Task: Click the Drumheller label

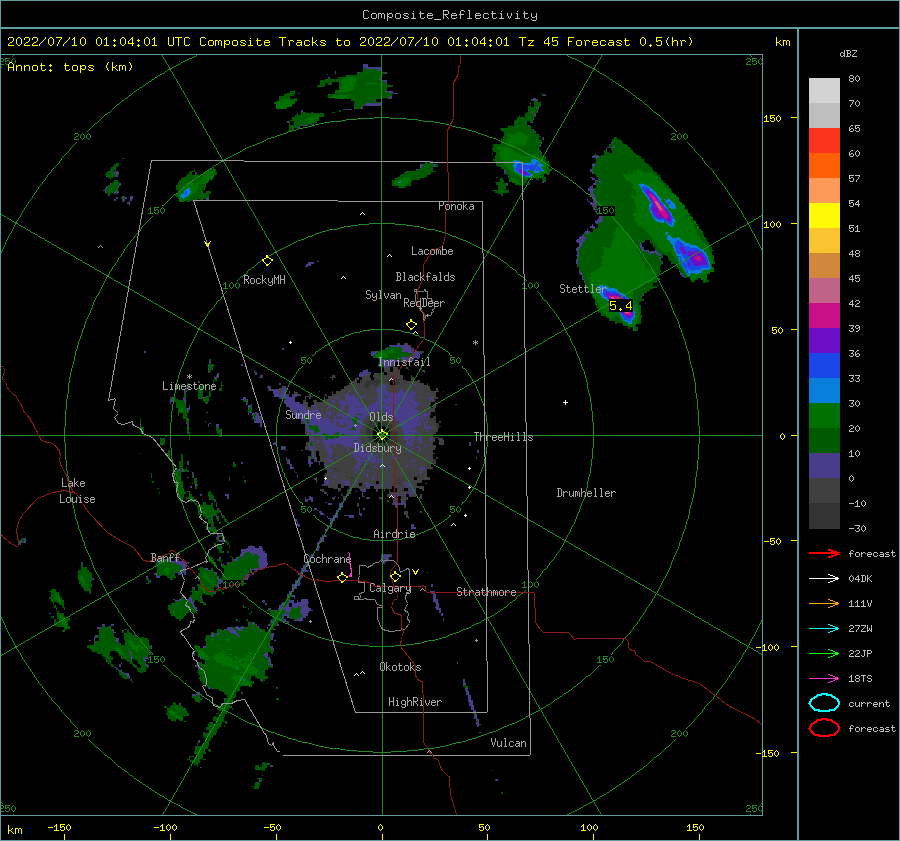Action: [x=586, y=493]
